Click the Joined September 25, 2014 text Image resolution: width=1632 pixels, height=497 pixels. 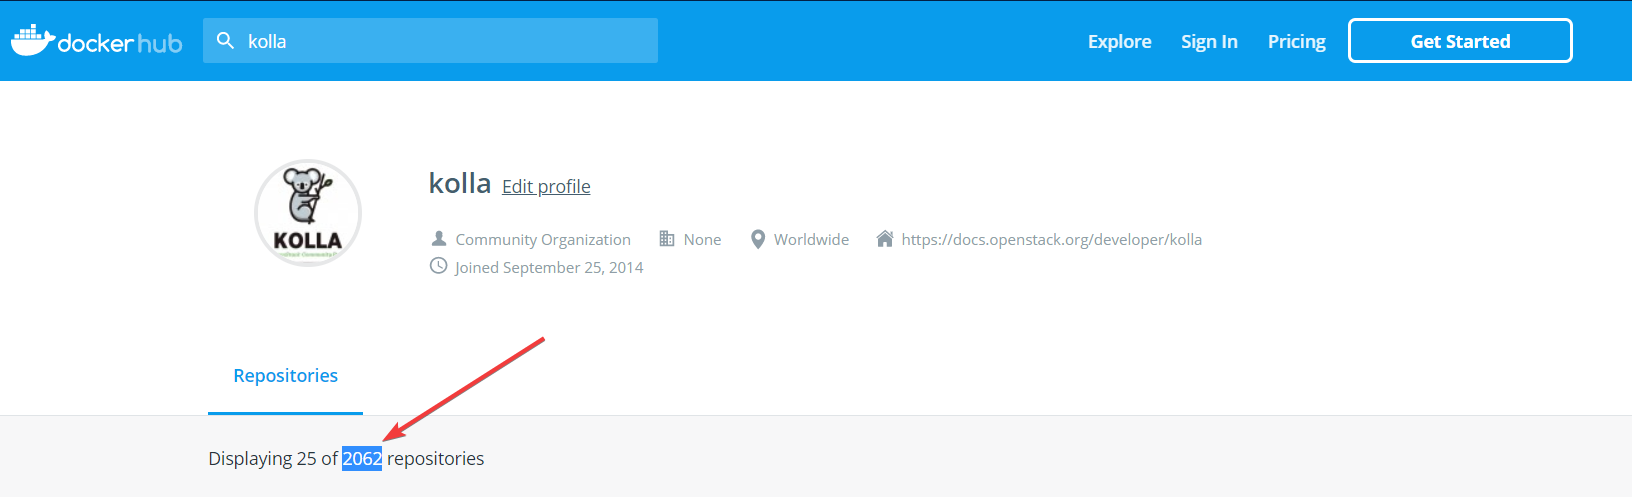(x=549, y=268)
